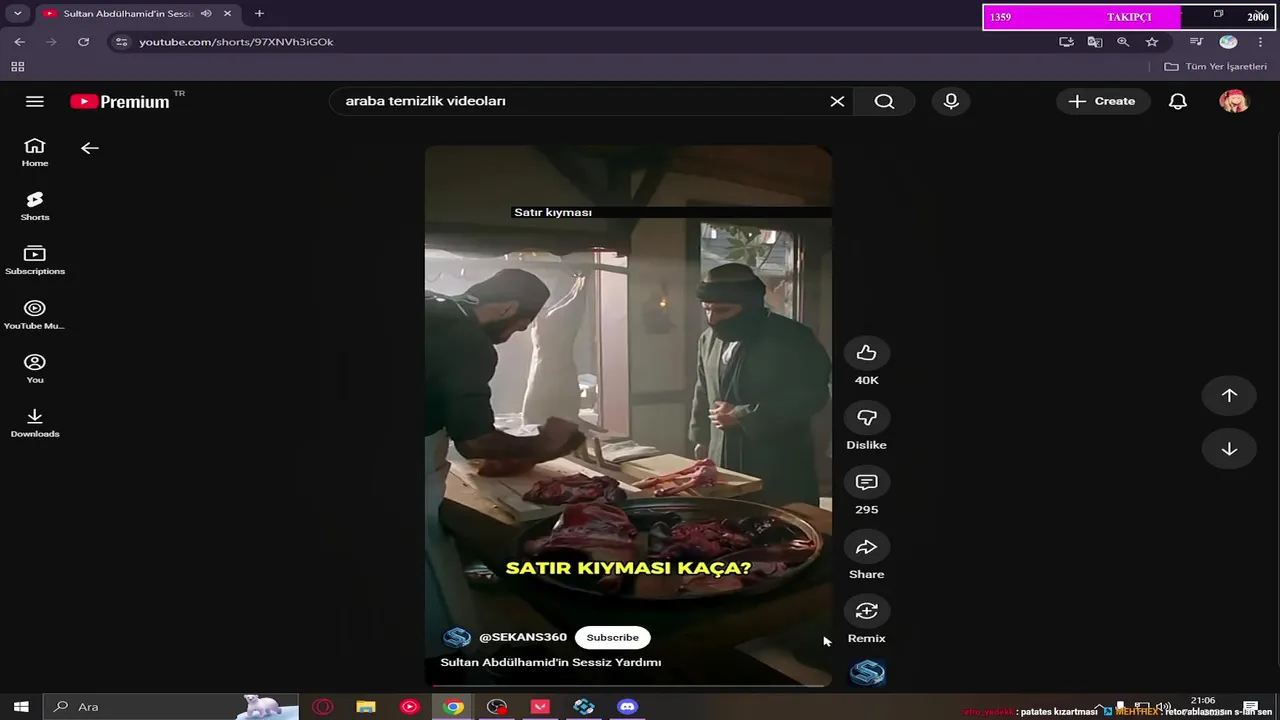Like the Short with 40K likes
The image size is (1280, 720).
866,353
